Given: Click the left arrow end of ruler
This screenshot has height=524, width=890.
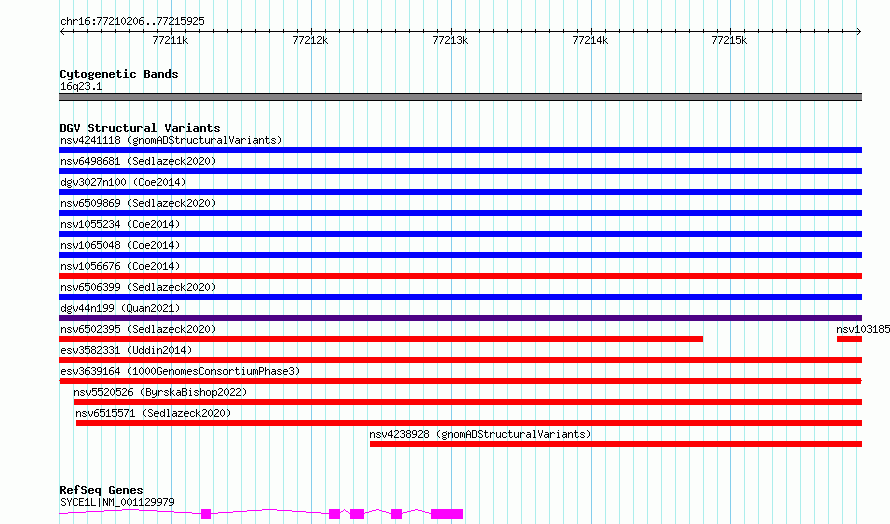Looking at the screenshot, I should [62, 32].
